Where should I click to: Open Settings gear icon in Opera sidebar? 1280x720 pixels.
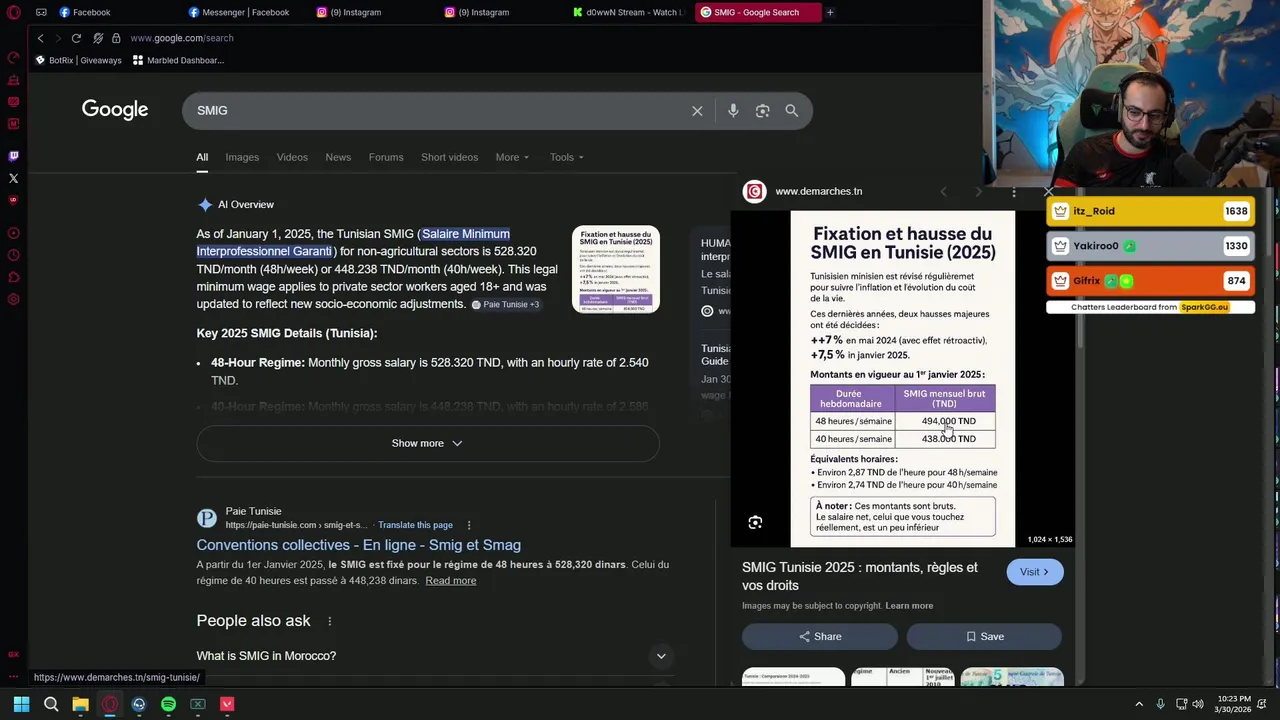[x=14, y=299]
